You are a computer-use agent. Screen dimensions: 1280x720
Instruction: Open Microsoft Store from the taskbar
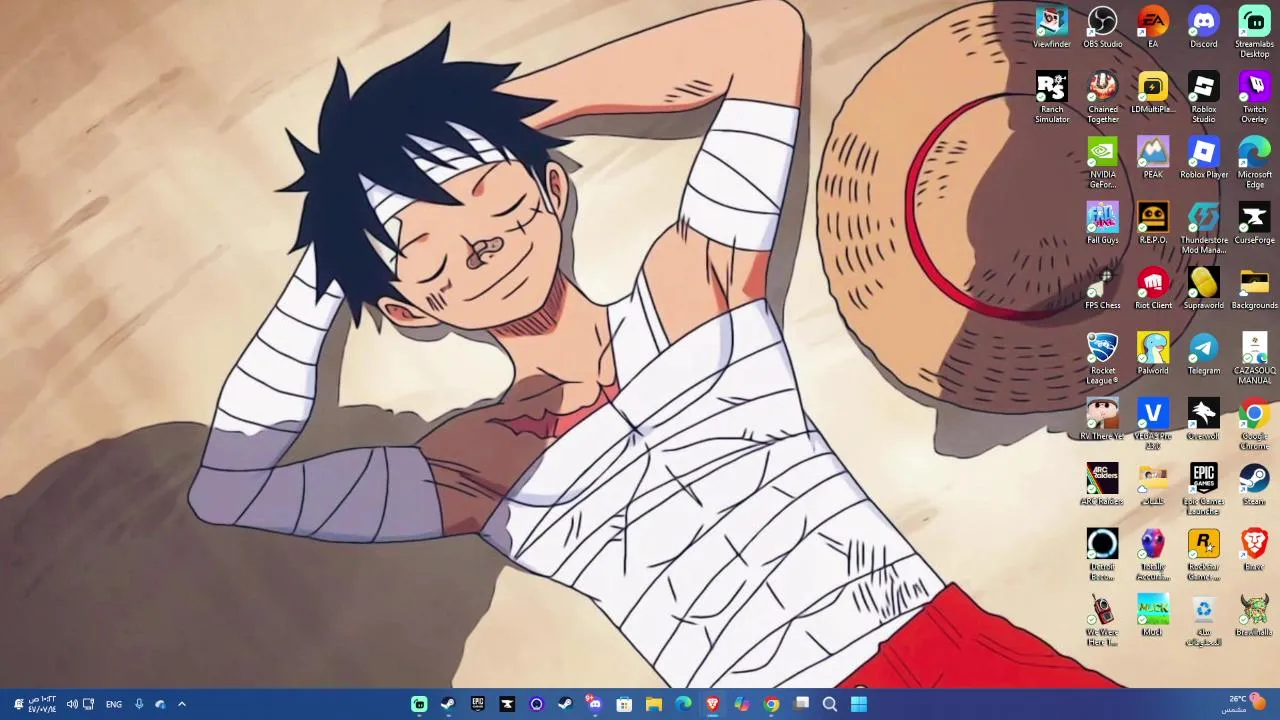click(x=624, y=704)
